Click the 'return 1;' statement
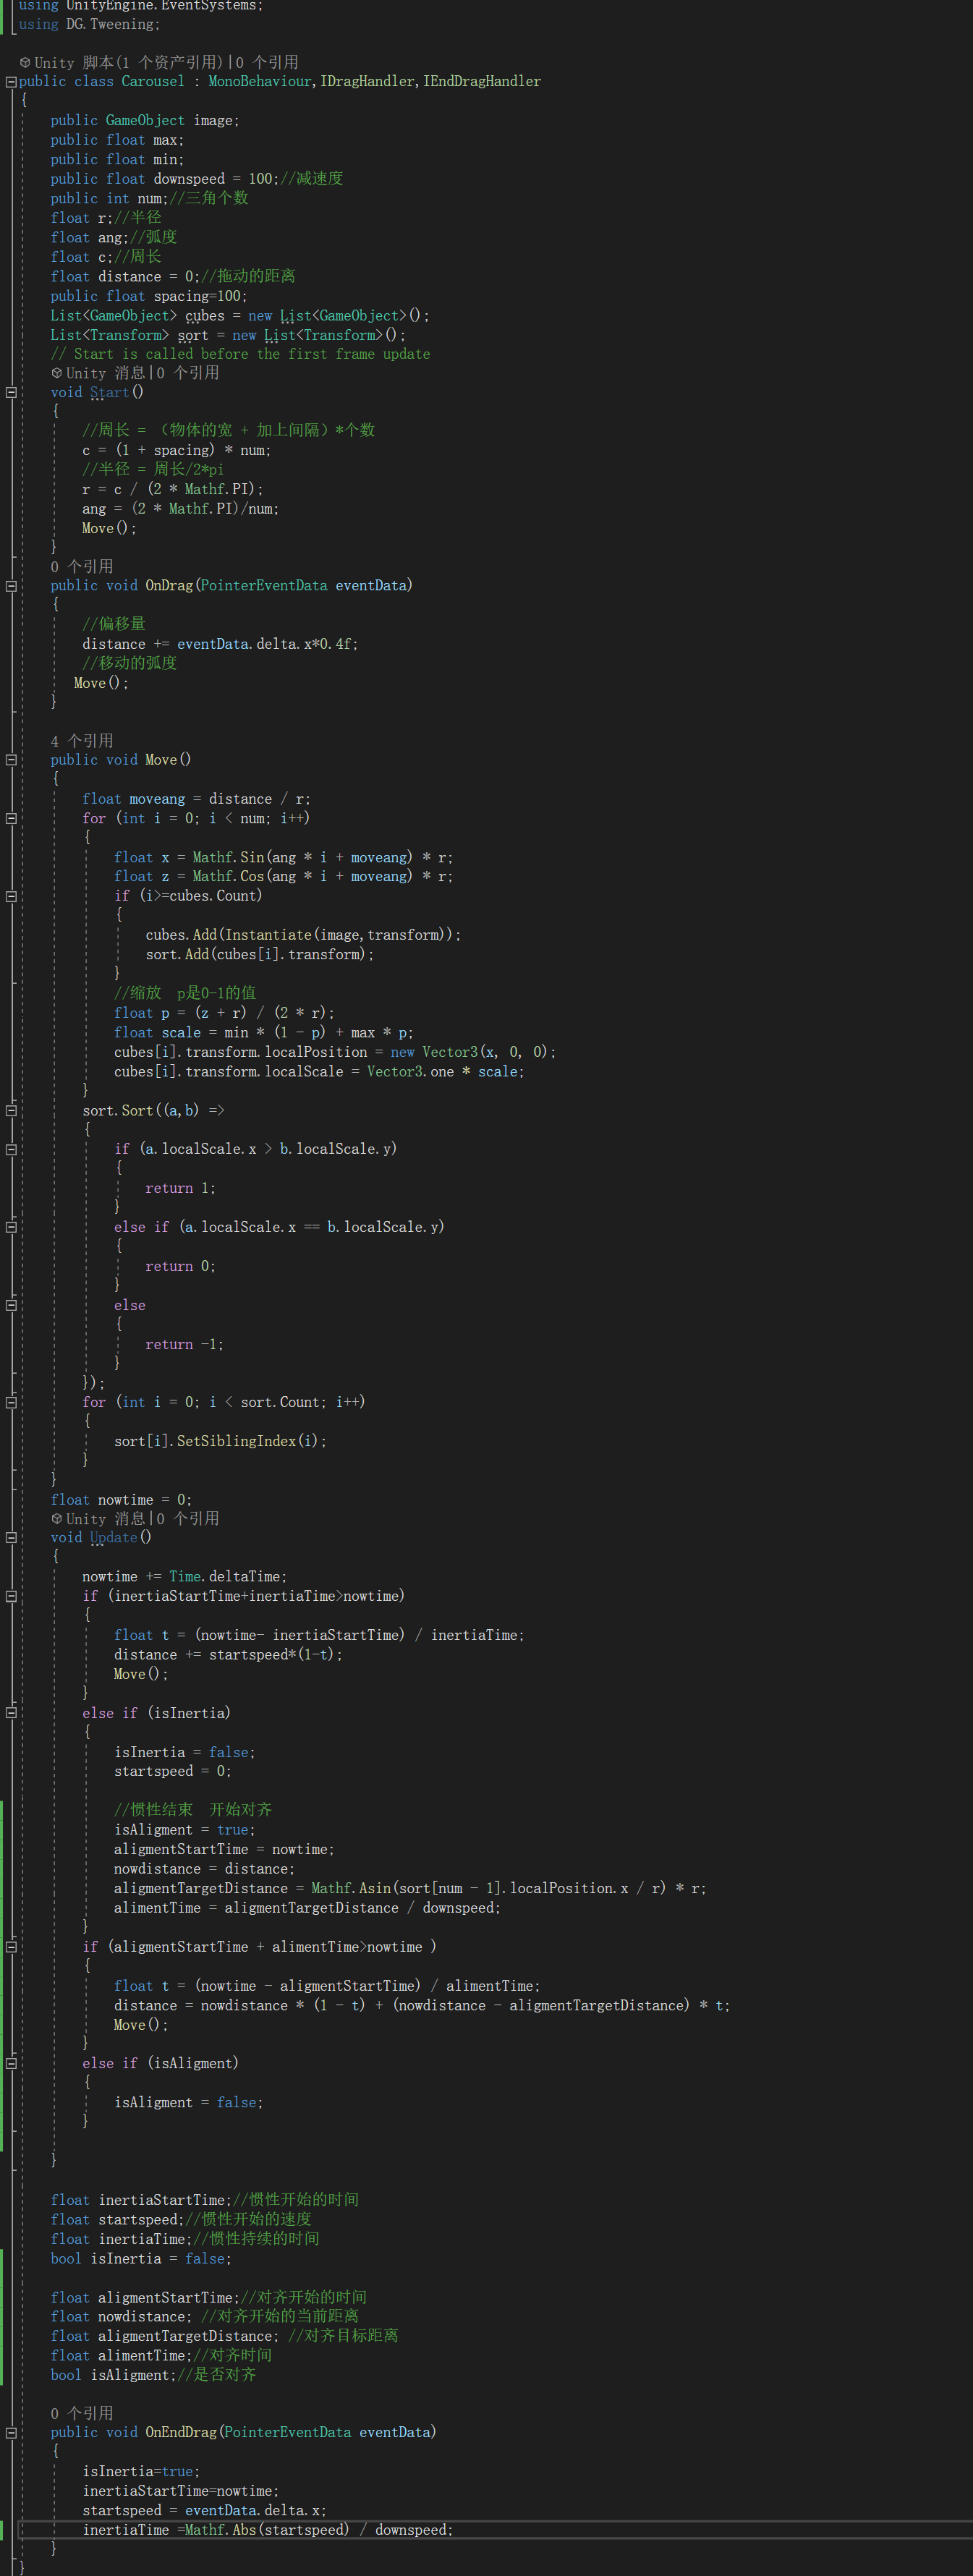This screenshot has width=973, height=2576. (181, 1188)
